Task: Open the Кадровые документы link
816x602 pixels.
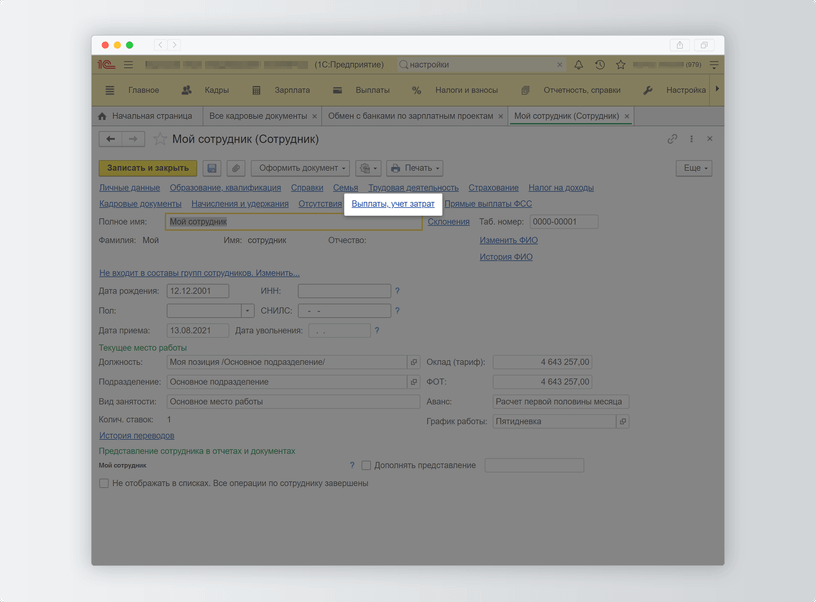Action: pos(141,204)
